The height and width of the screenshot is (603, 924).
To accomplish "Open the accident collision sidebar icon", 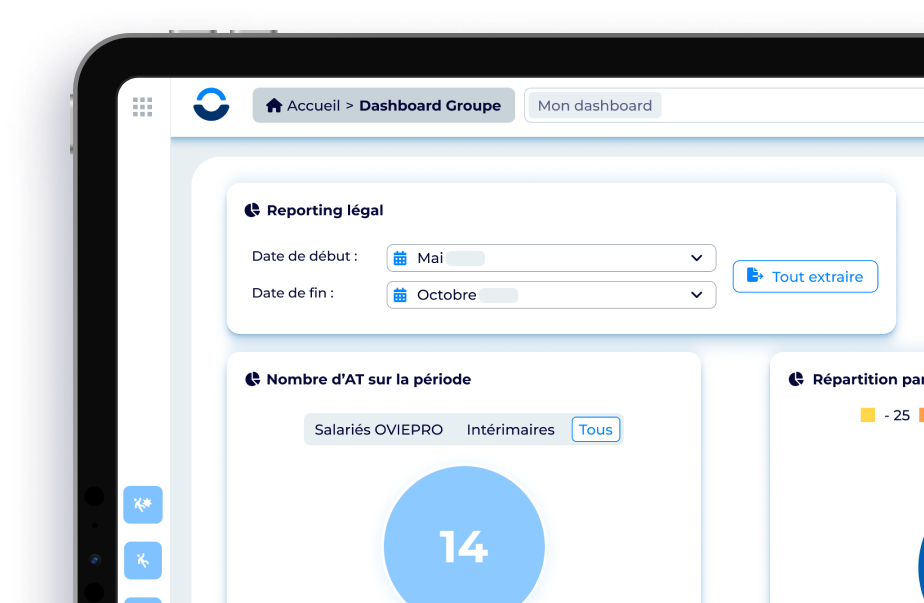I will click(143, 505).
